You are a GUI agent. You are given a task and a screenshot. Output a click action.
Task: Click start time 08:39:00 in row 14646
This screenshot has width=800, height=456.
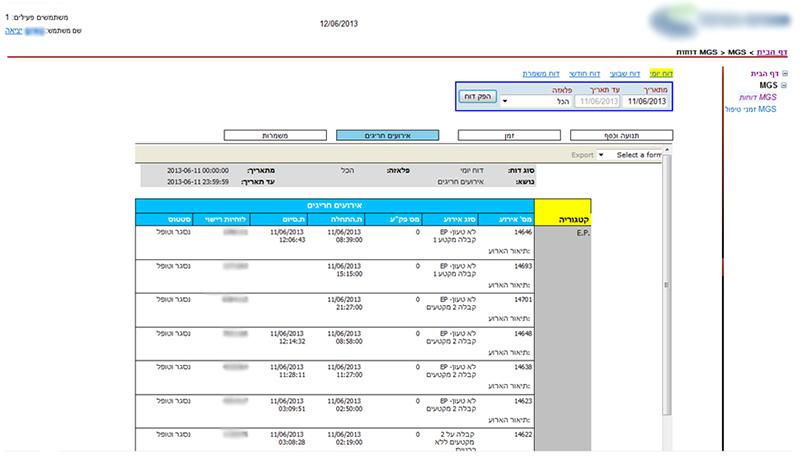tap(349, 240)
